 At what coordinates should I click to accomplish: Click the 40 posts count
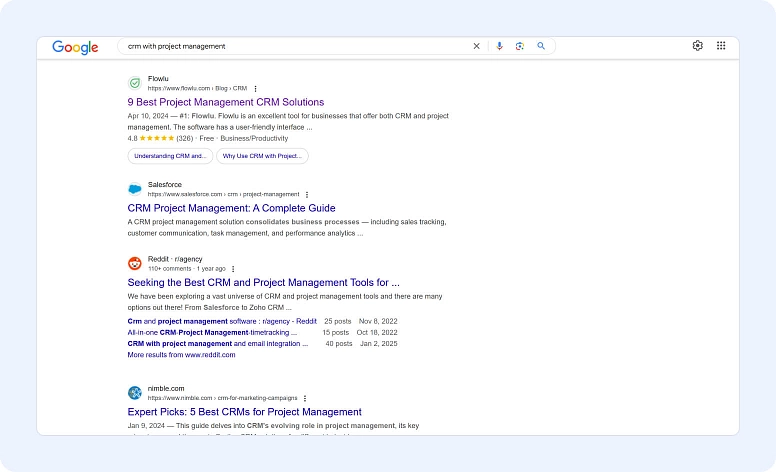tap(339, 343)
